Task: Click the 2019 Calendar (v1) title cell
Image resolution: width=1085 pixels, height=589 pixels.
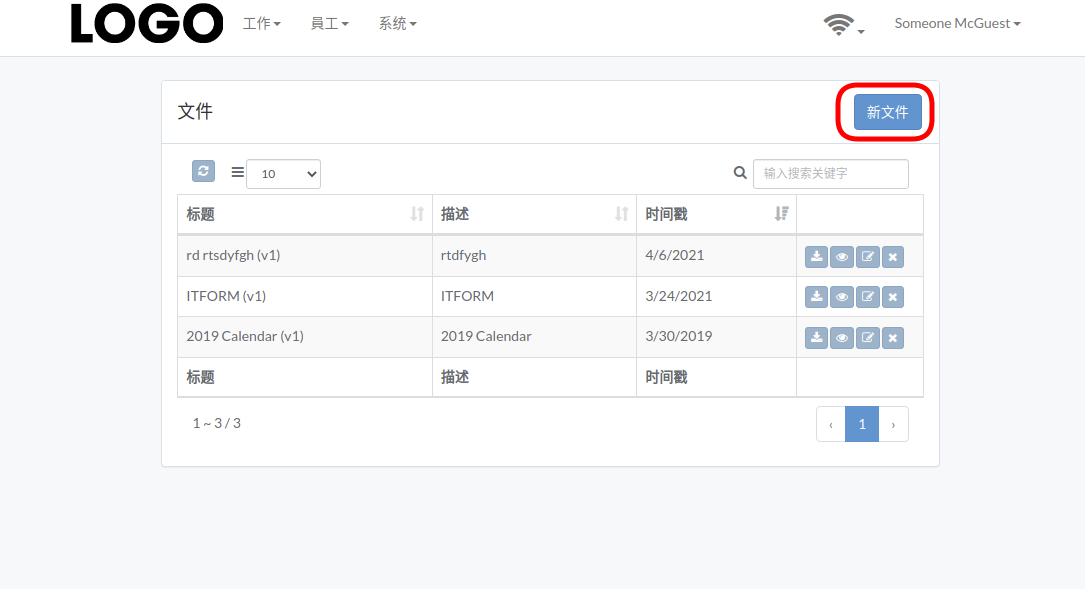Action: (304, 336)
